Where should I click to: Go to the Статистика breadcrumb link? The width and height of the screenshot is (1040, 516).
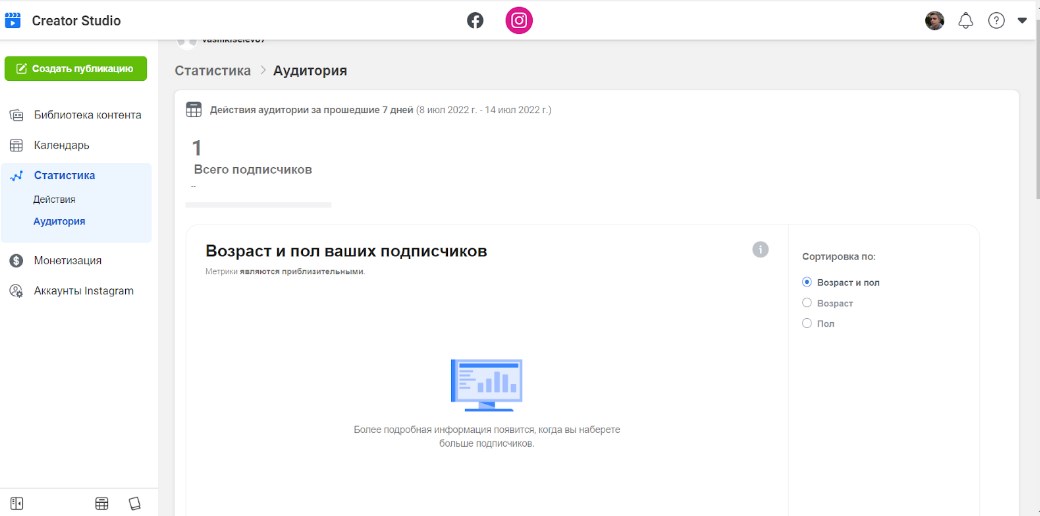click(212, 71)
